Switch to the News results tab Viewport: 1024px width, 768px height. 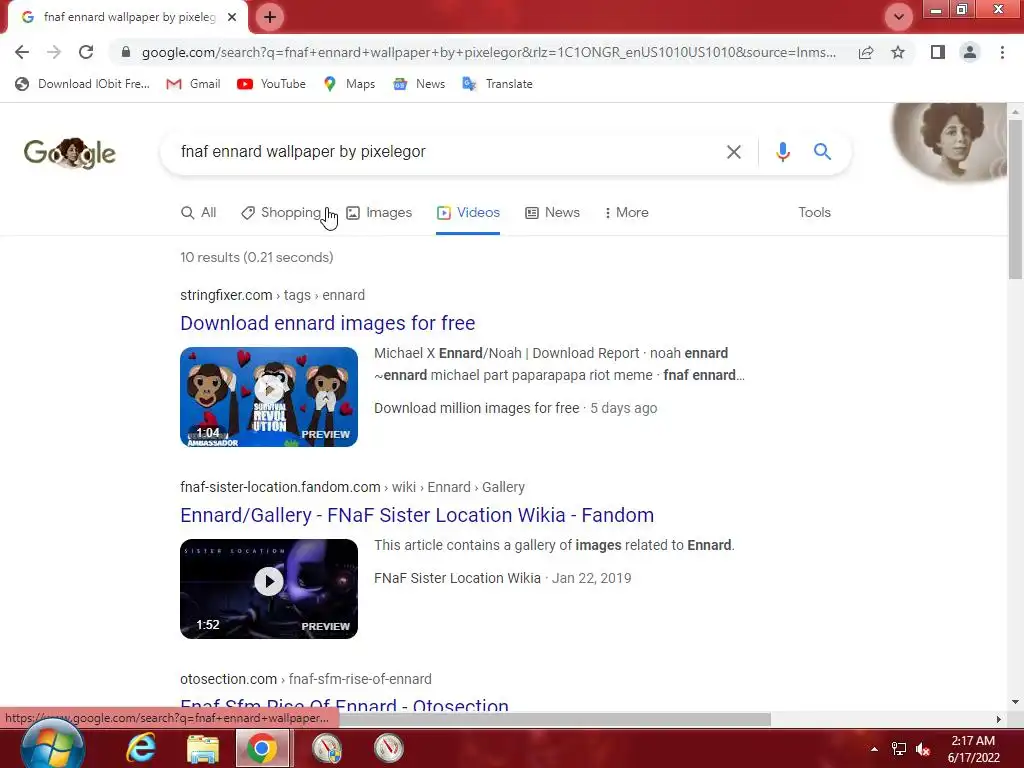(552, 212)
